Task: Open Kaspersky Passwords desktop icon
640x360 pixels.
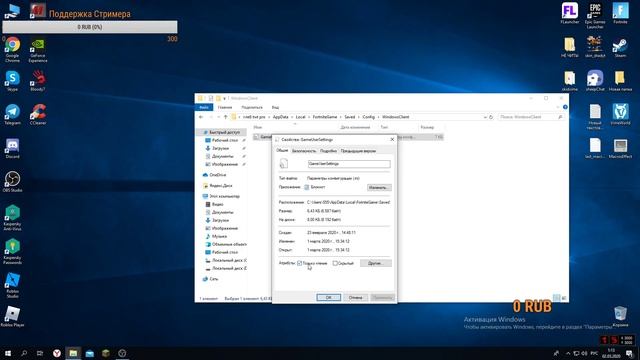Action: (x=12, y=251)
